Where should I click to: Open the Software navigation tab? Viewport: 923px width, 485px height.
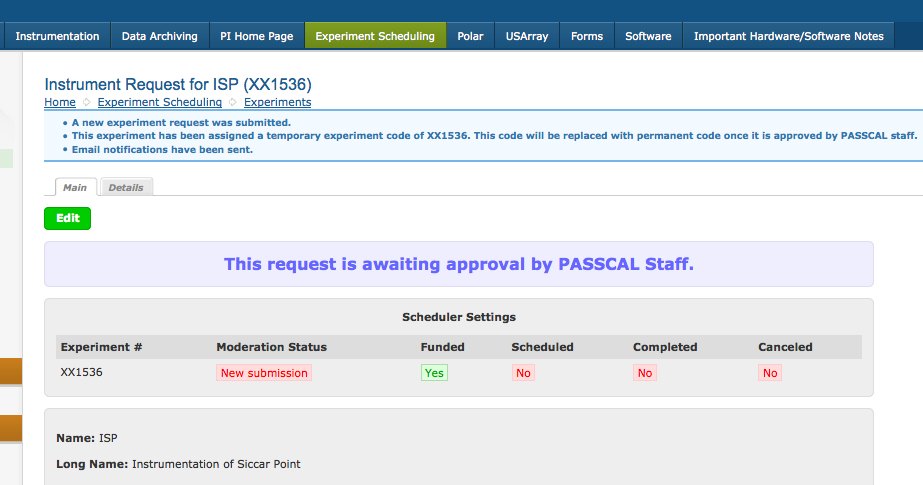click(648, 36)
